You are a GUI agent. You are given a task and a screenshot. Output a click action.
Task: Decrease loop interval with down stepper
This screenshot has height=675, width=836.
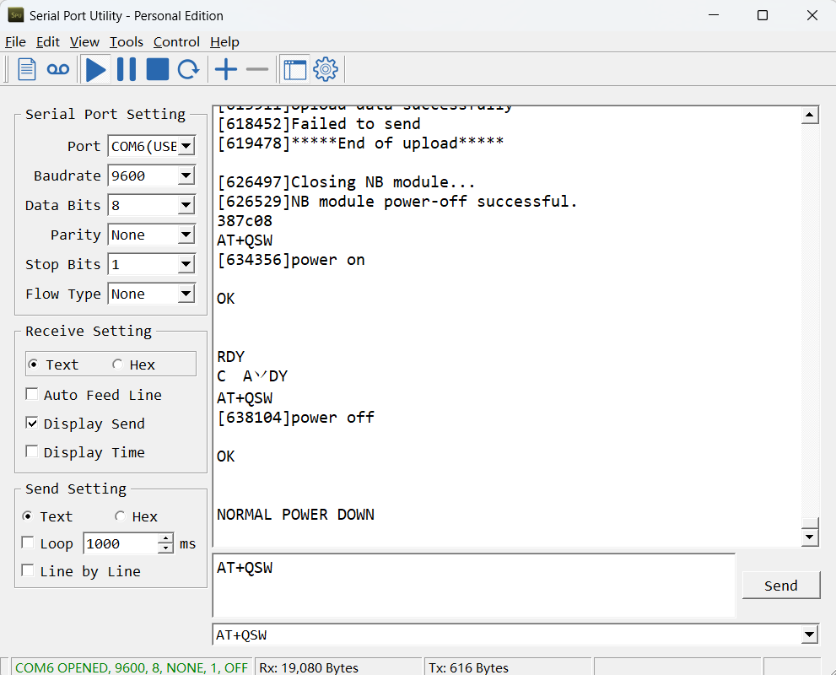(166, 549)
